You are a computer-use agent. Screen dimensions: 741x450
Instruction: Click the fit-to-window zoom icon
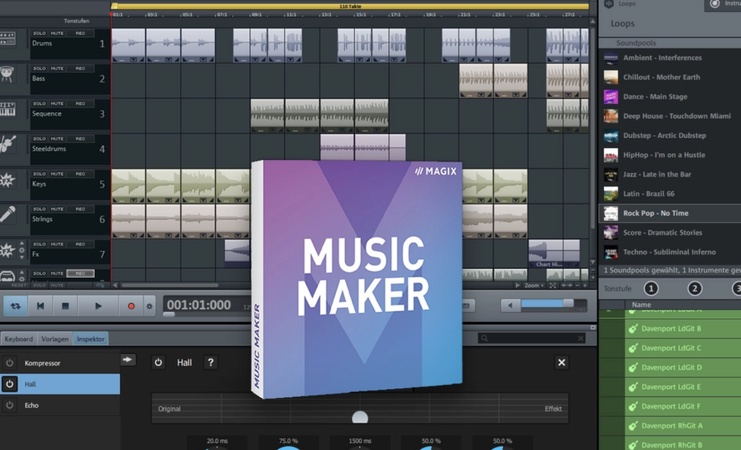click(552, 286)
